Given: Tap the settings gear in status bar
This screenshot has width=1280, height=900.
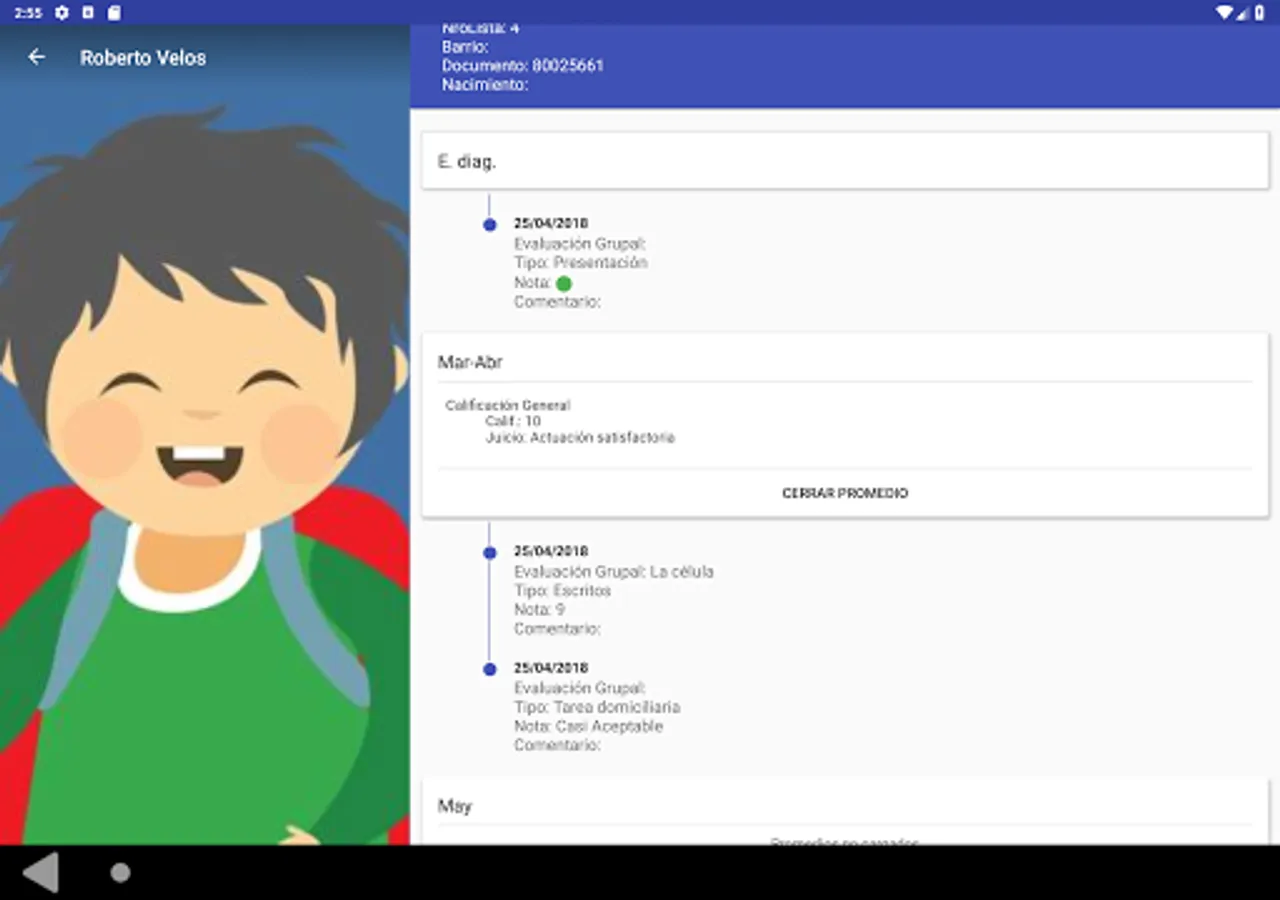Looking at the screenshot, I should 62,12.
